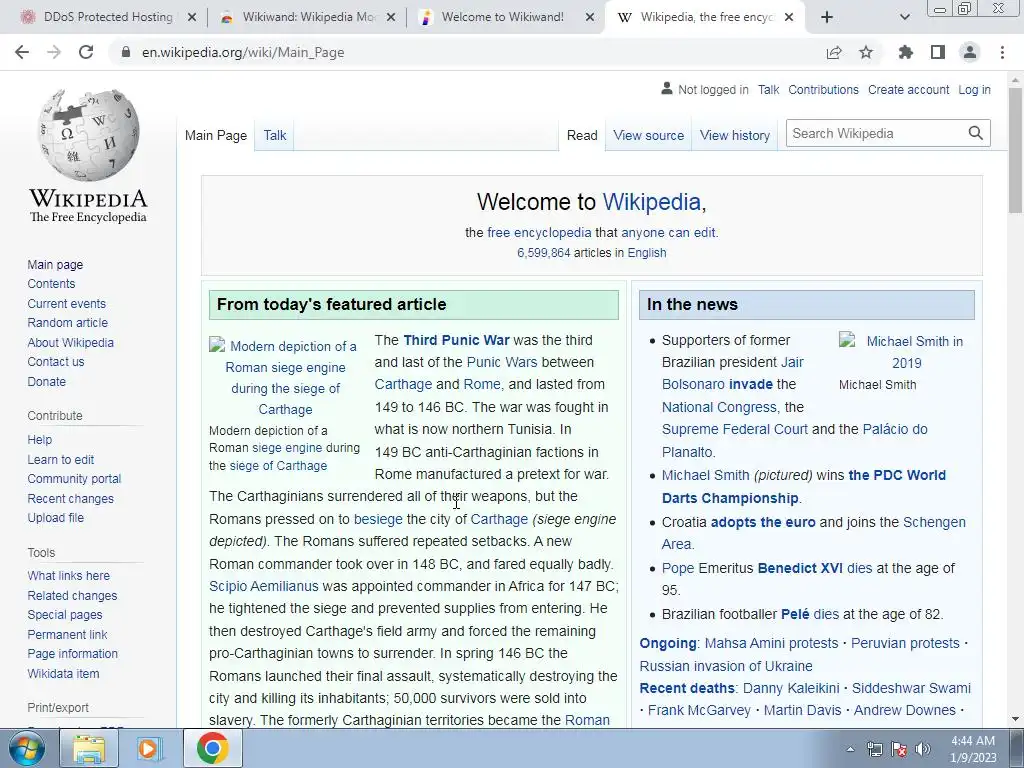1024x768 pixels.
Task: Open the Windows Start button
Action: coord(26,748)
